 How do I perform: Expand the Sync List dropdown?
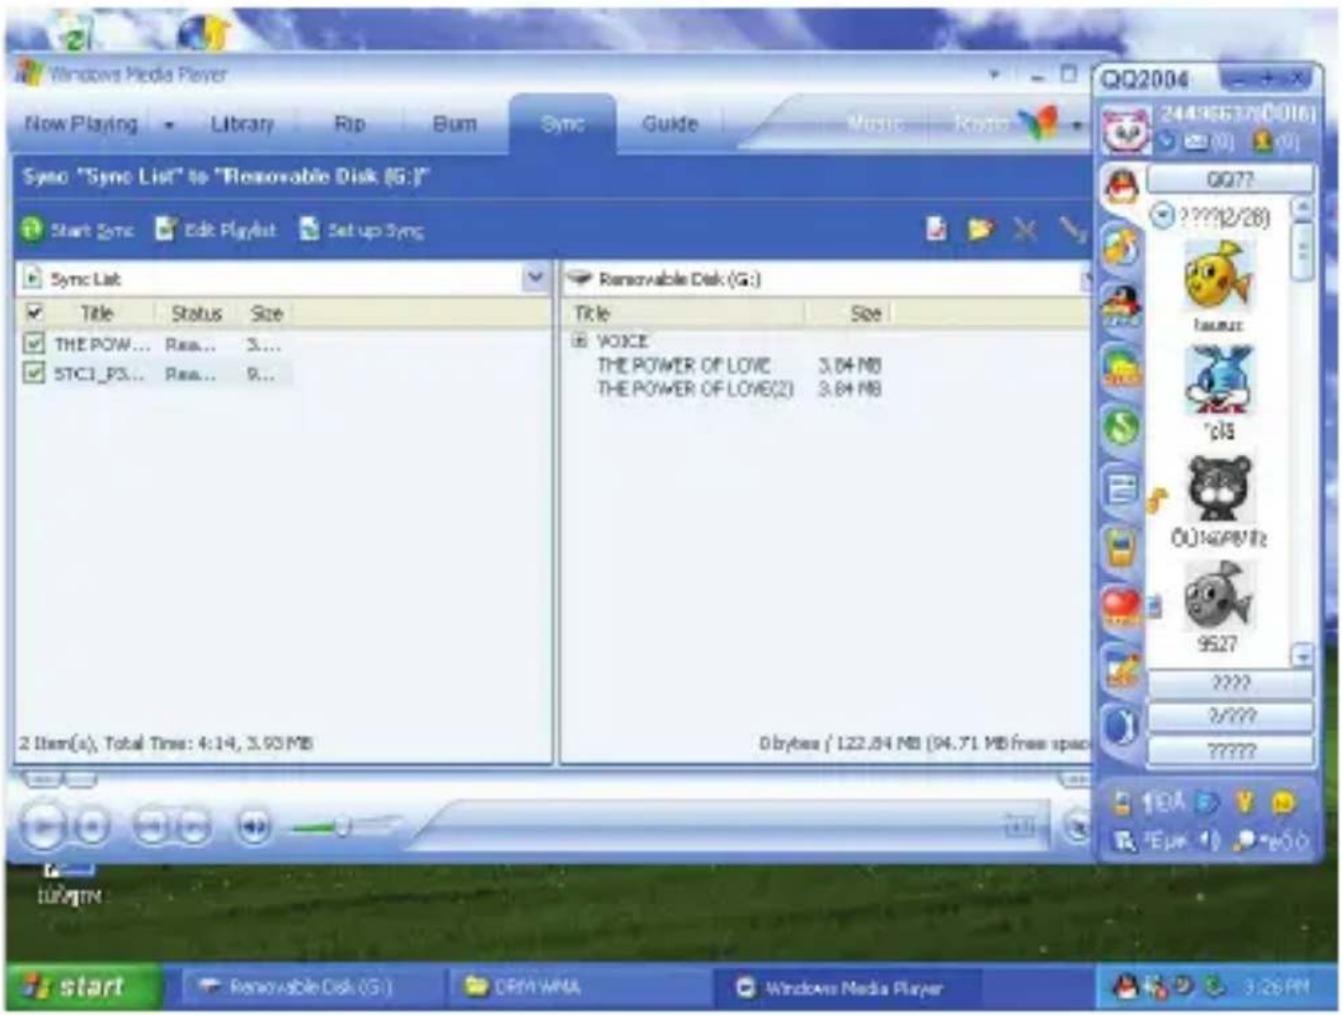pyautogui.click(x=535, y=277)
